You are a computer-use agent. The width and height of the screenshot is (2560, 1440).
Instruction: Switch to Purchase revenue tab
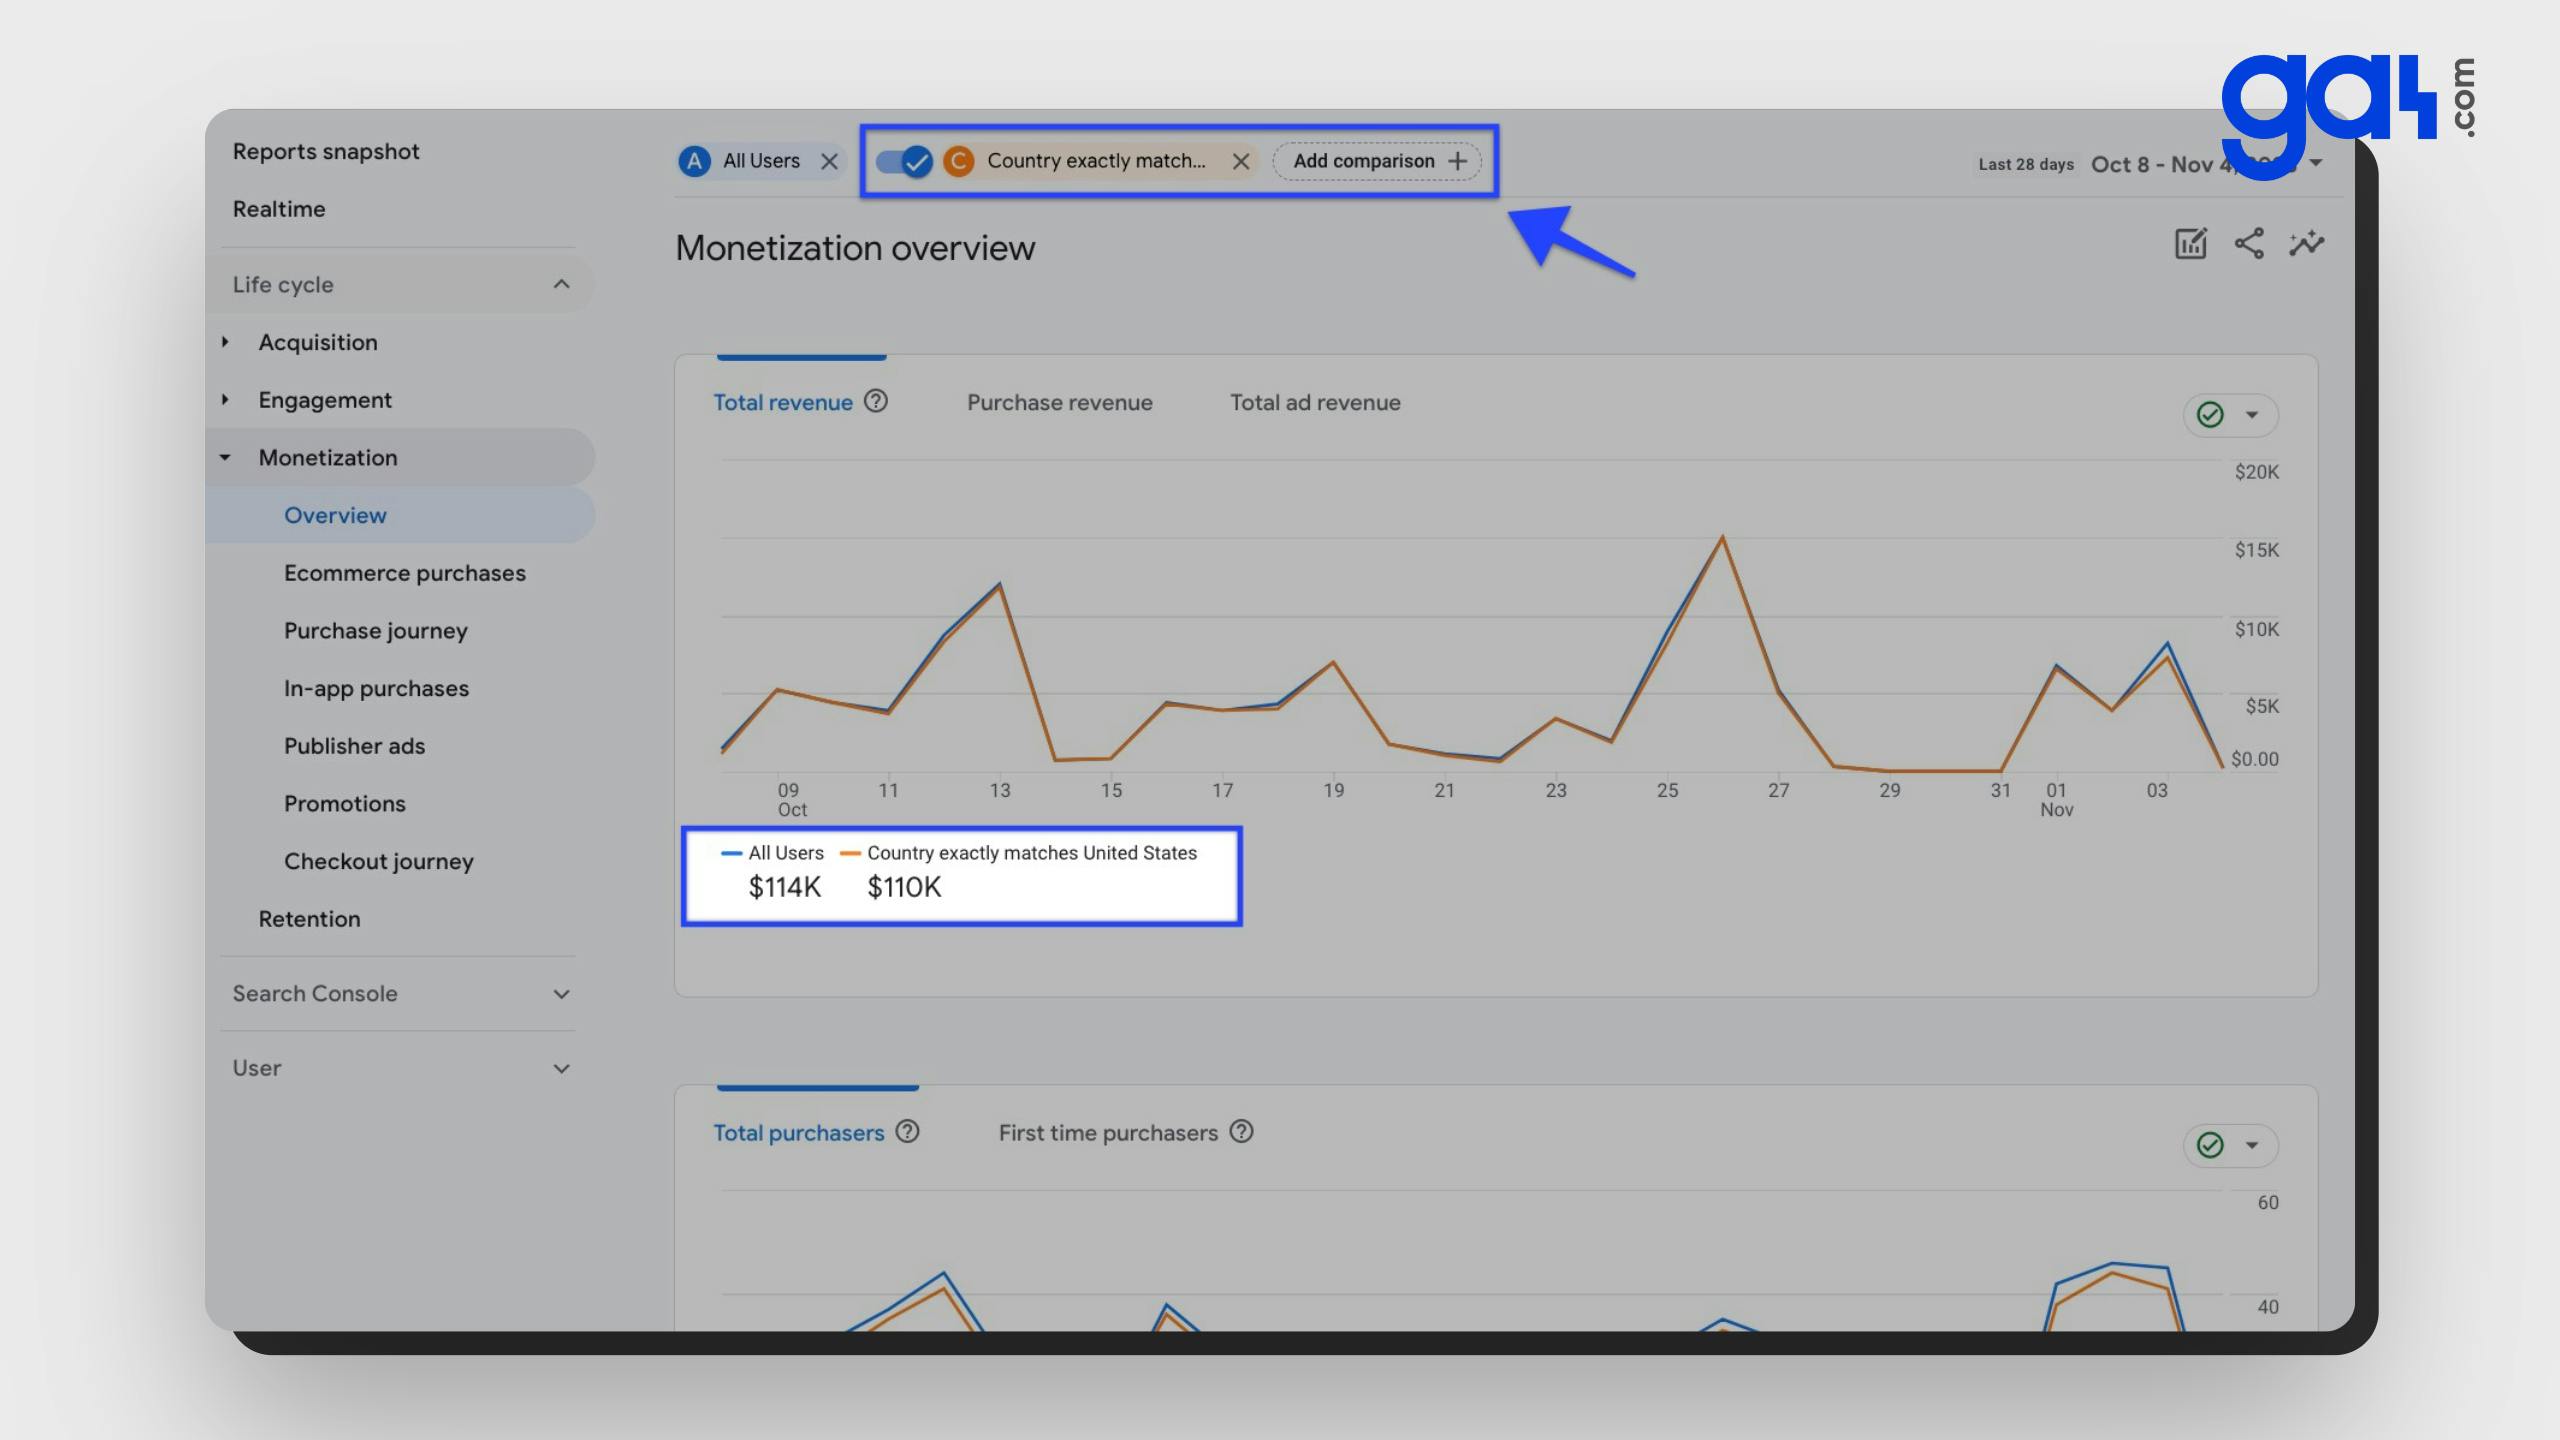(x=1059, y=402)
